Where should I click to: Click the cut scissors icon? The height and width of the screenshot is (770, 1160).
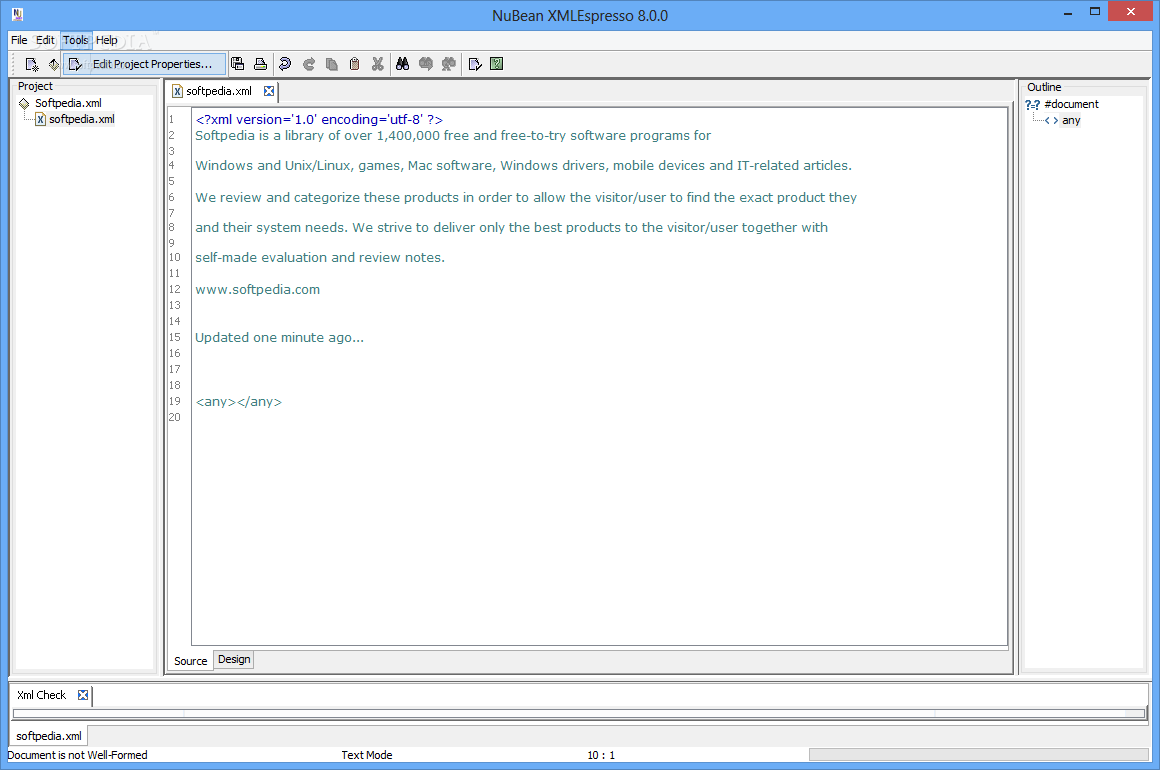(377, 64)
